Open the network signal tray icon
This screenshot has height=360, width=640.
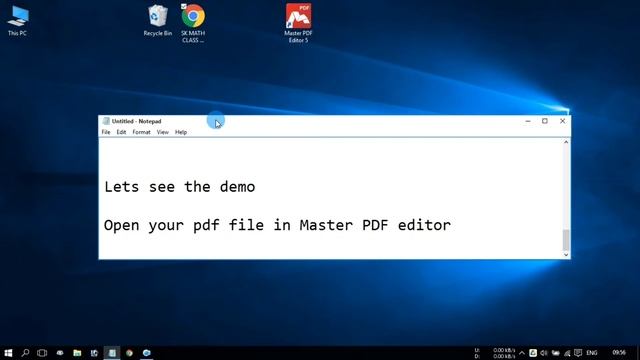click(x=567, y=353)
